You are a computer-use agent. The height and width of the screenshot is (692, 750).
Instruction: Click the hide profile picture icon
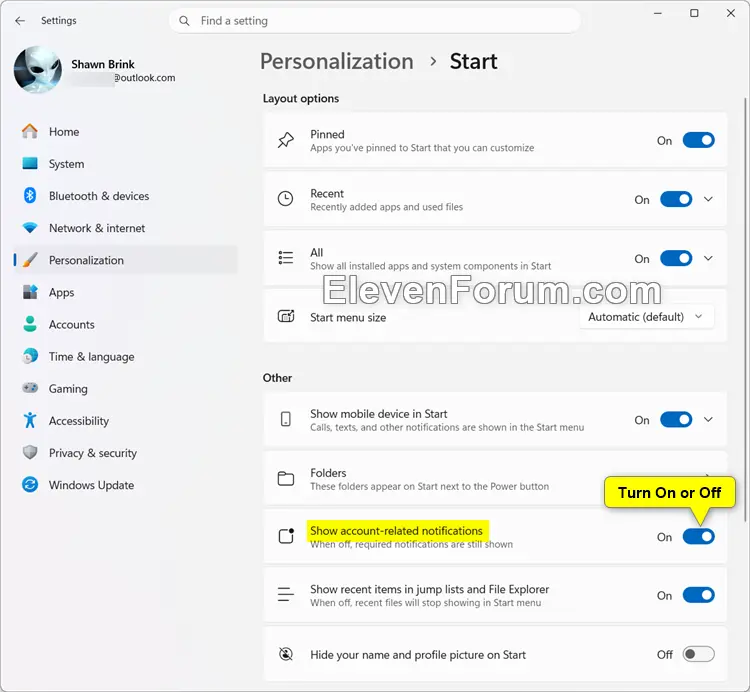click(x=286, y=654)
